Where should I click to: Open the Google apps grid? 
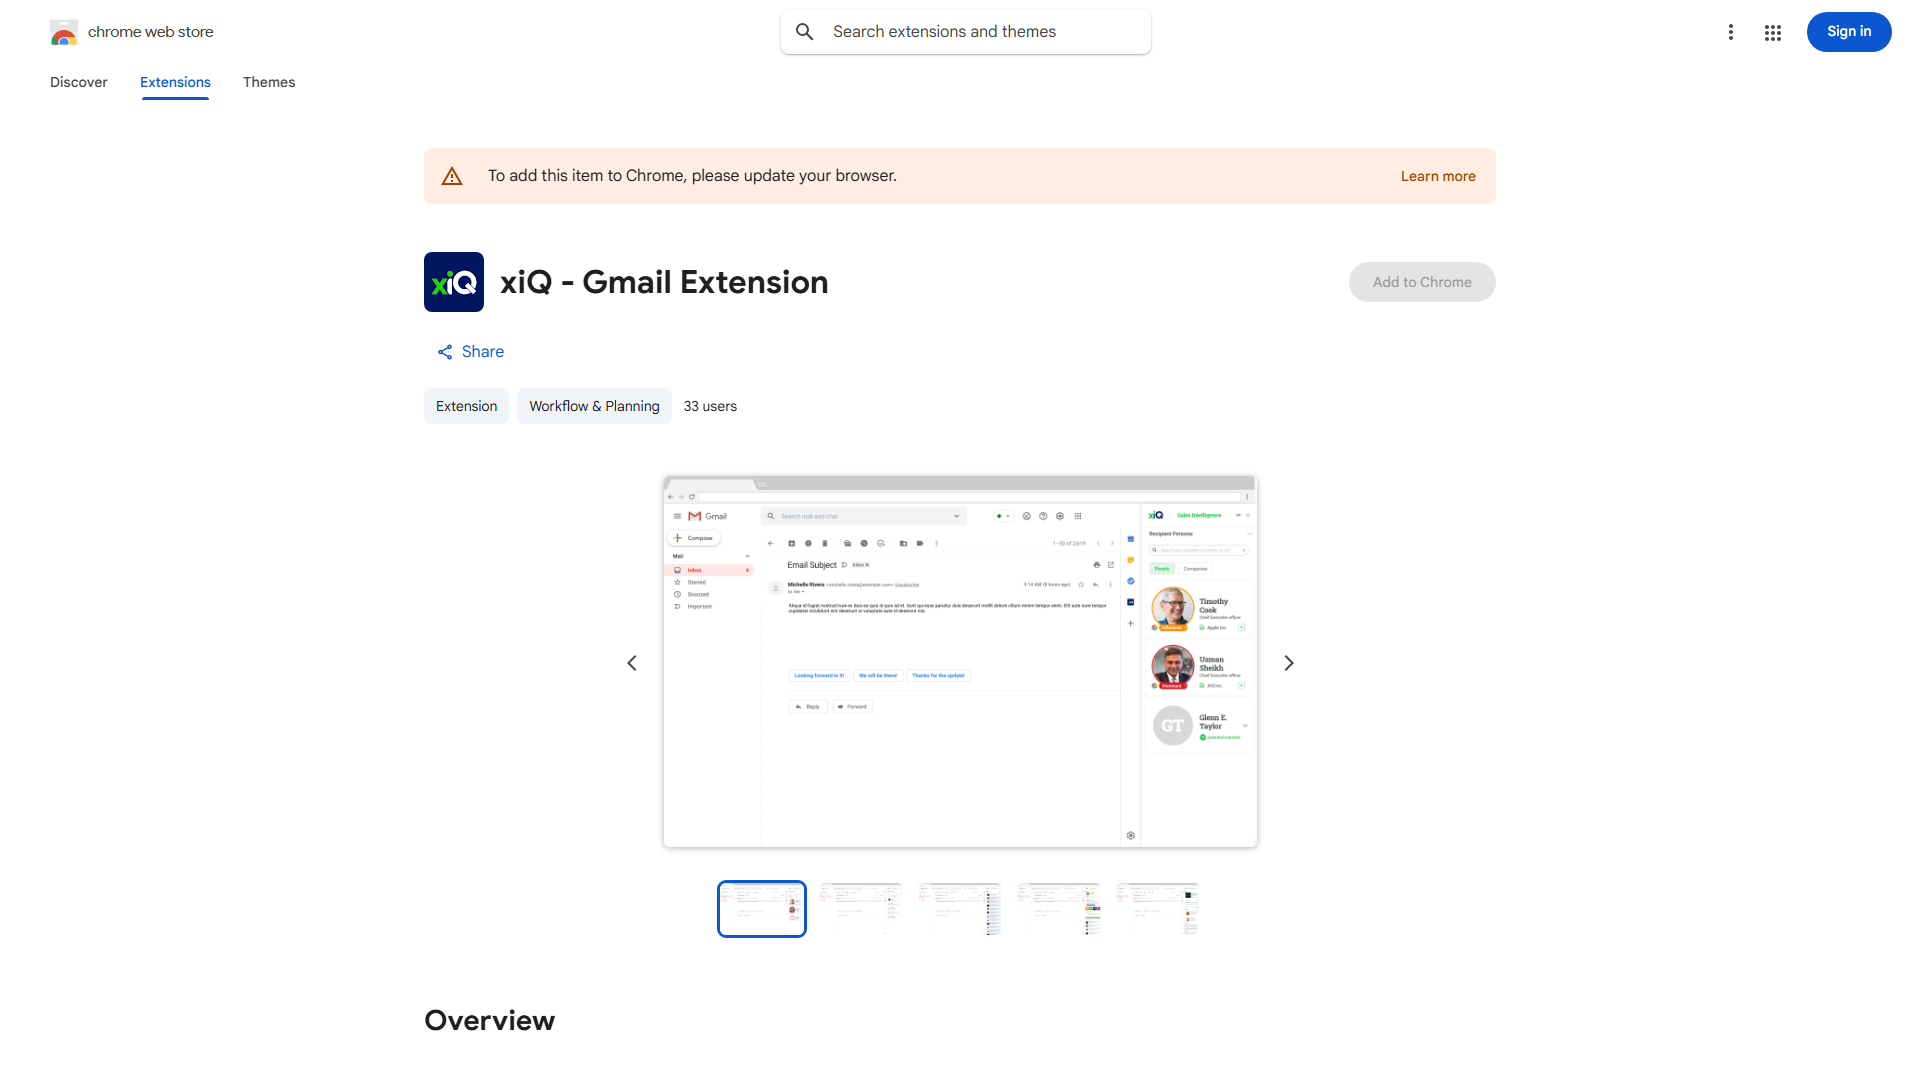[1773, 32]
